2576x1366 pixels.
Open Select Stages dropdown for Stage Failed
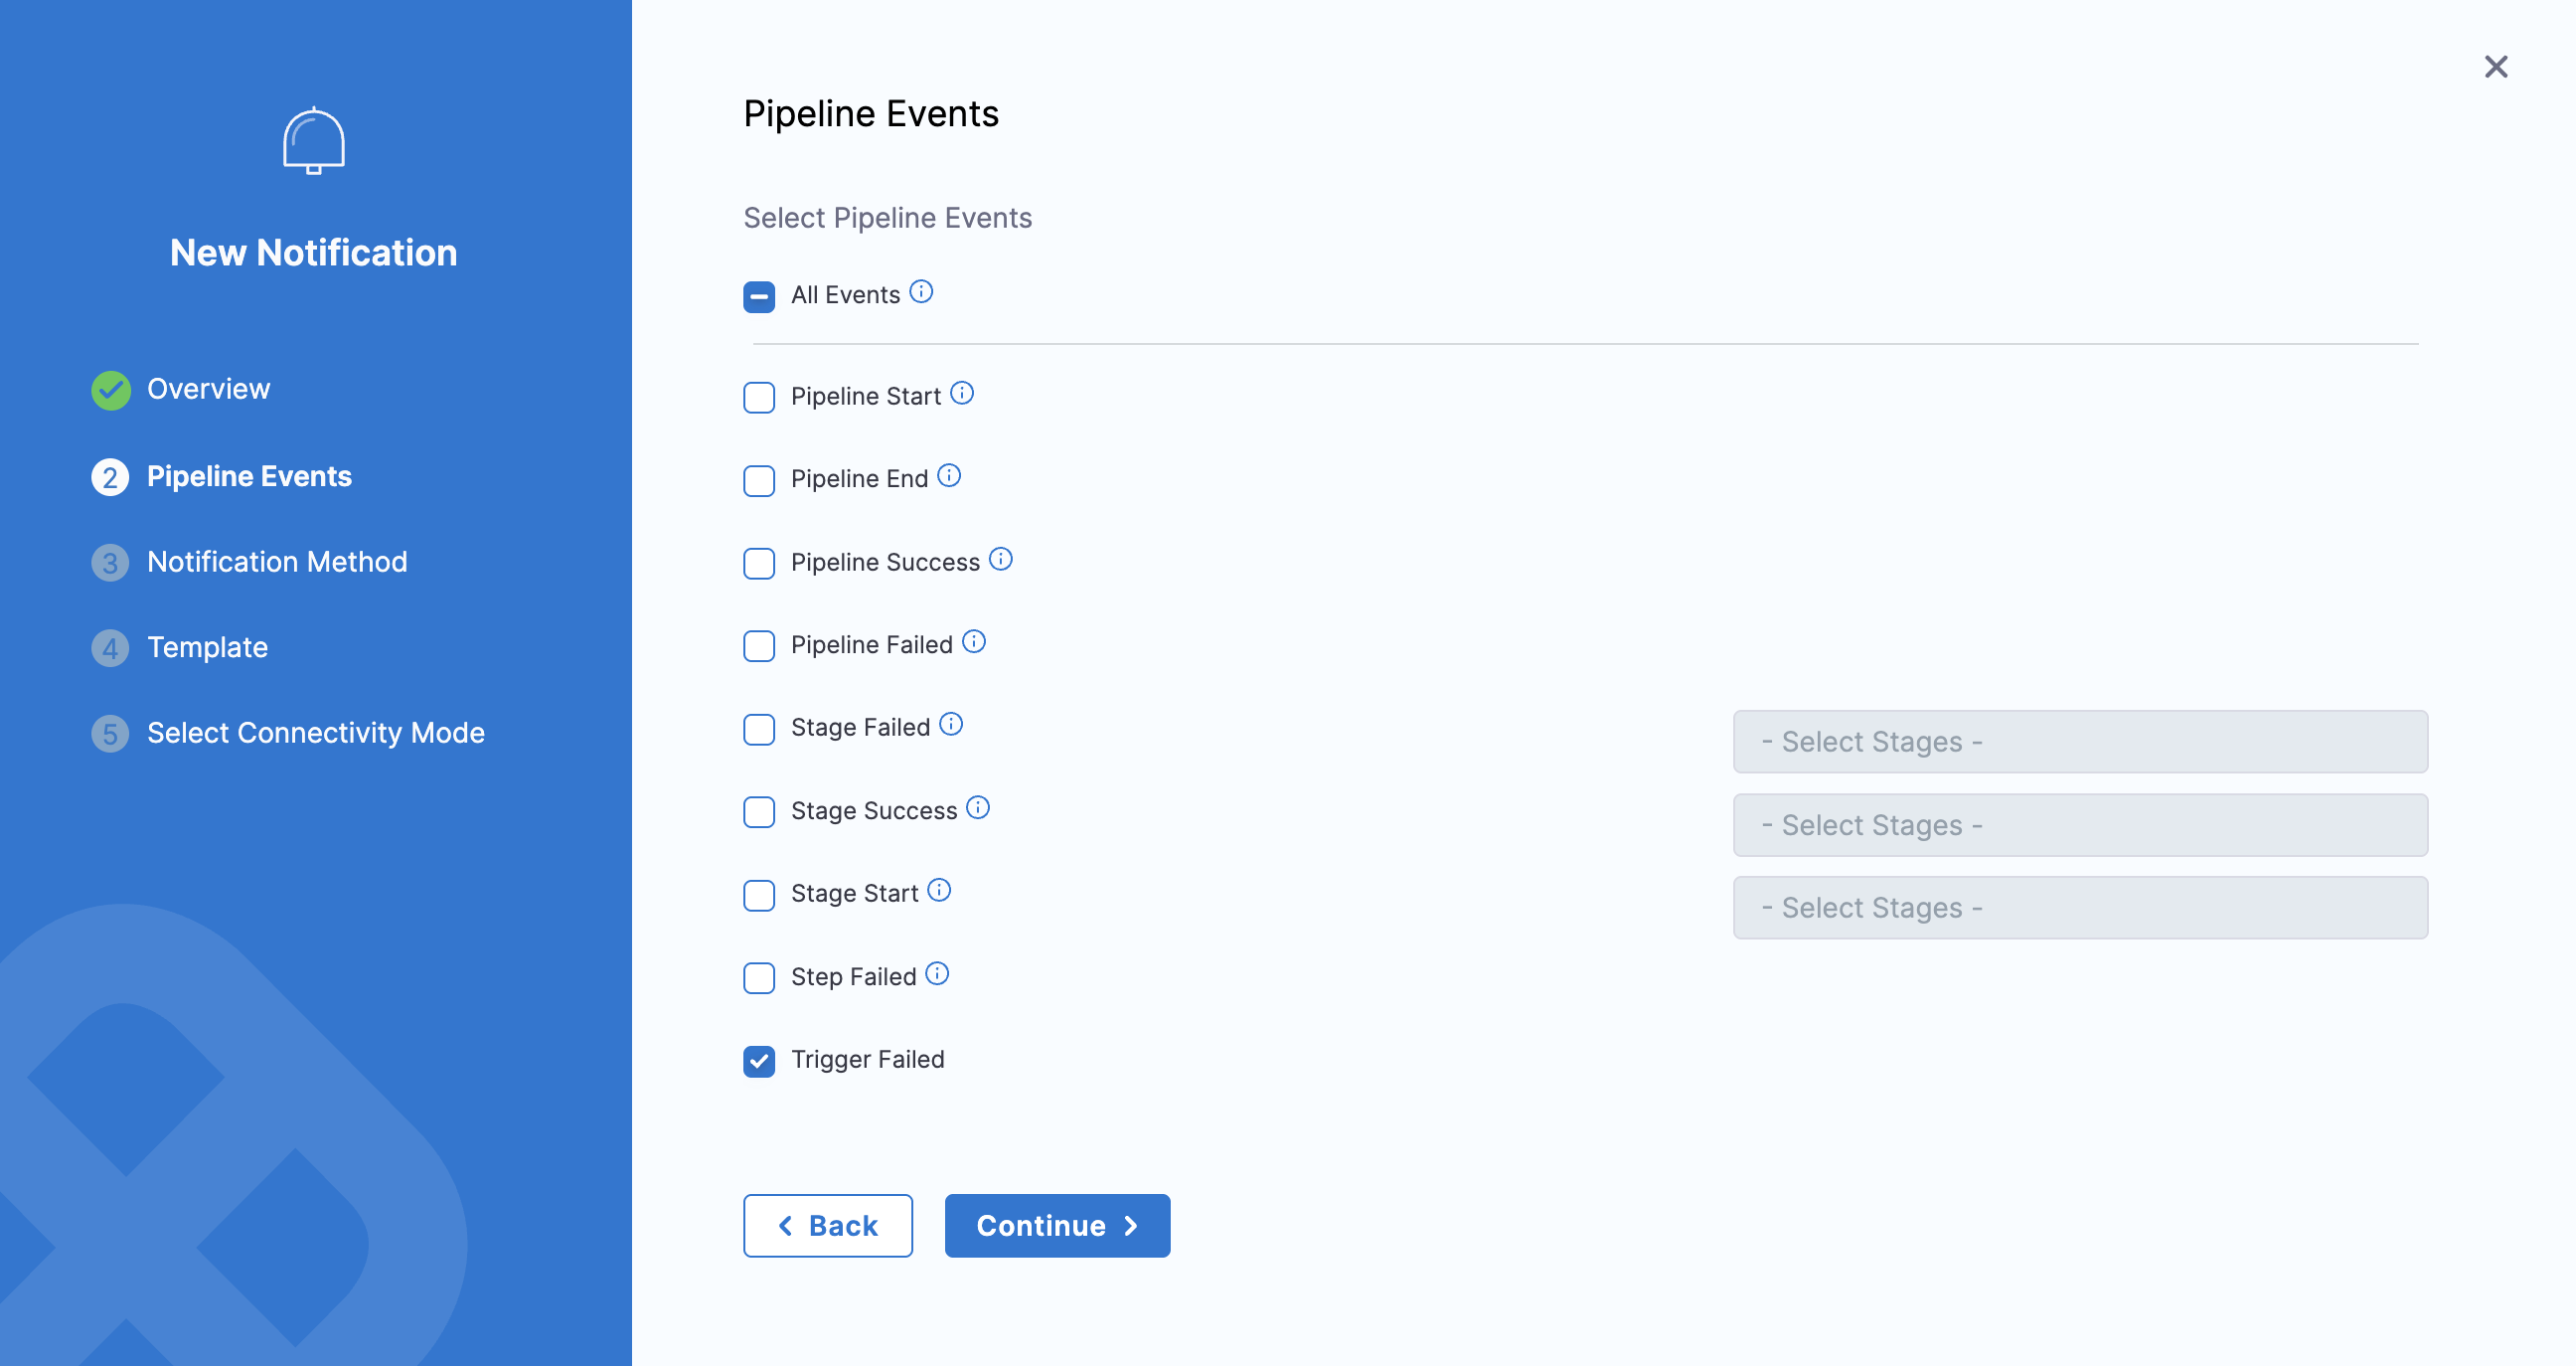point(2080,742)
